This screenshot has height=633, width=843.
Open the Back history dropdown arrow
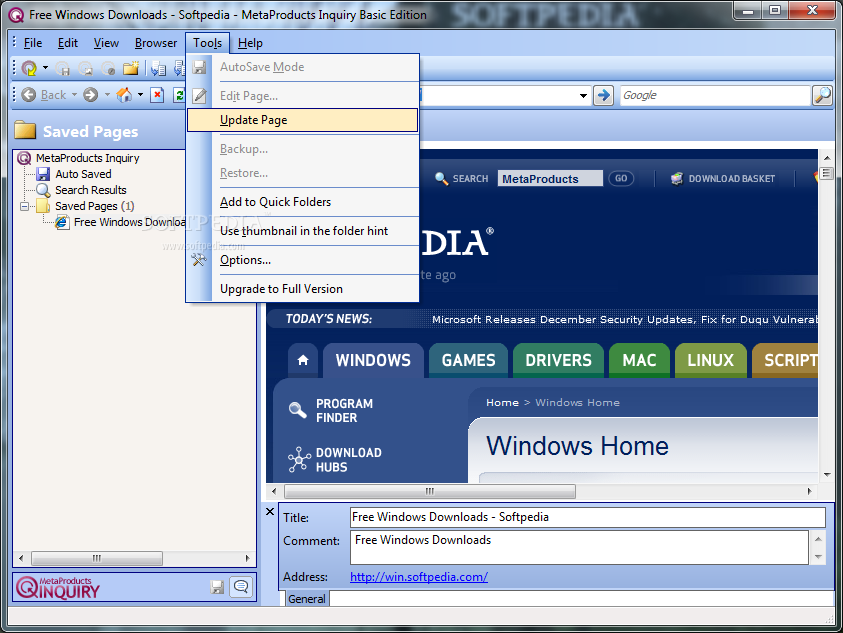point(75,95)
